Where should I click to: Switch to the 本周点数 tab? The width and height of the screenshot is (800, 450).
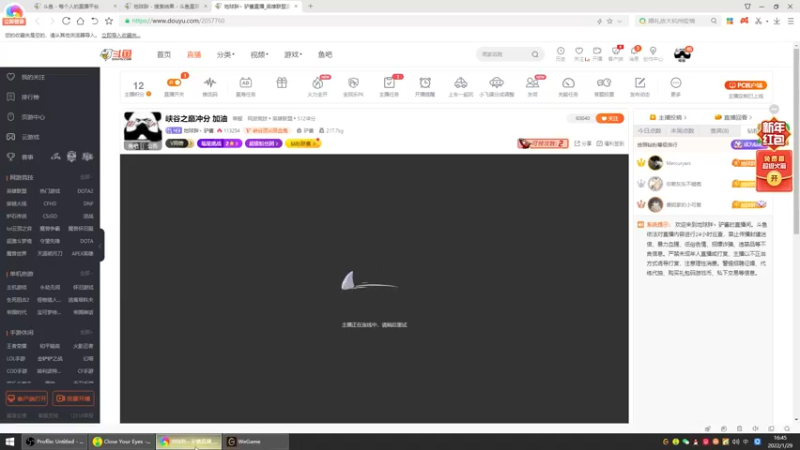pyautogui.click(x=683, y=131)
